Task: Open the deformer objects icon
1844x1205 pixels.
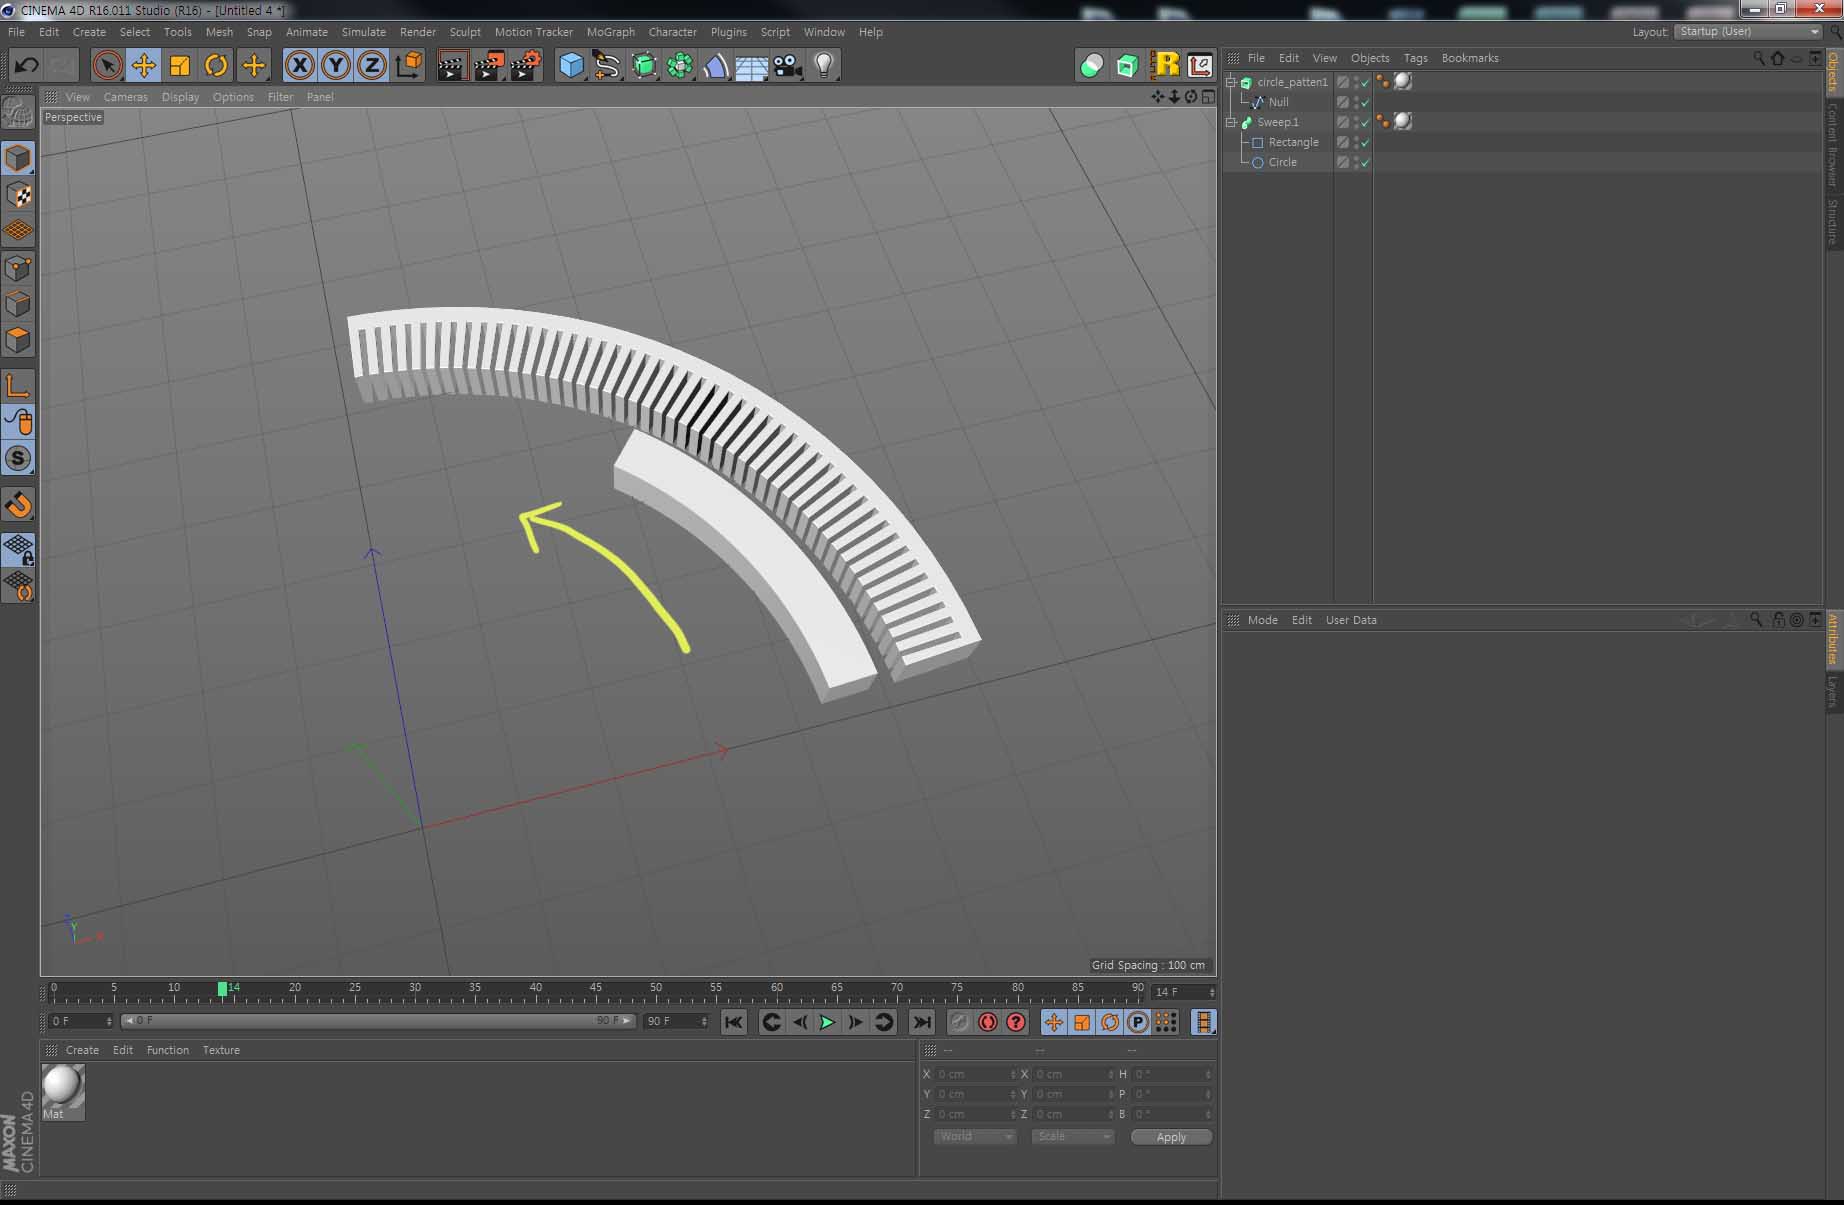Action: [x=716, y=66]
